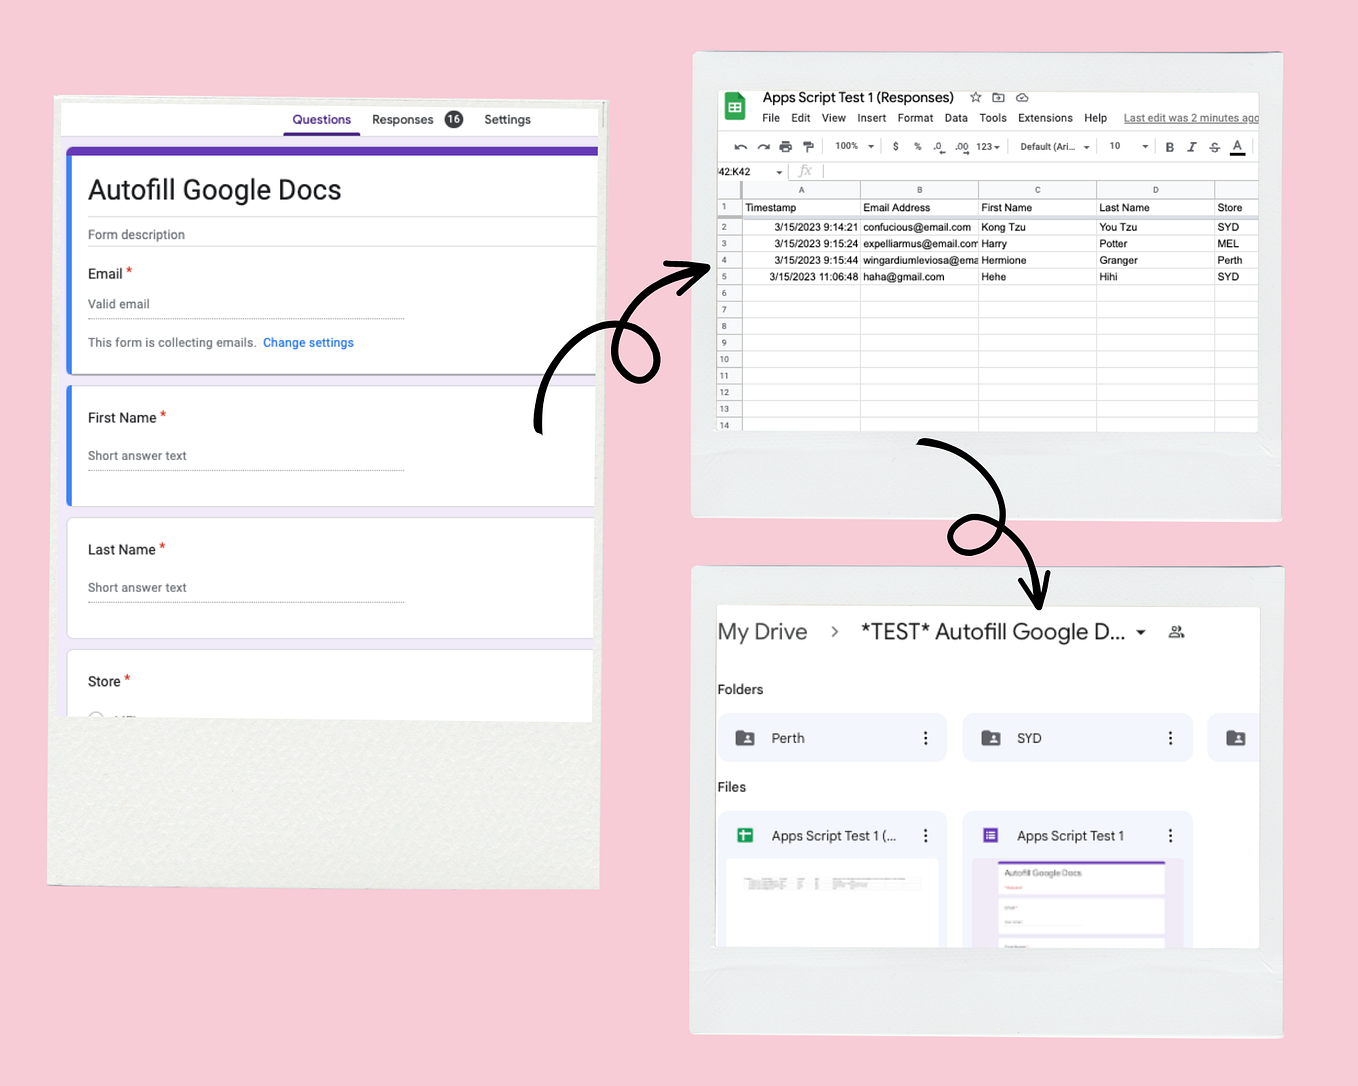Select the Bold formatting icon in Sheets toolbar
The width and height of the screenshot is (1358, 1086).
(x=1169, y=147)
